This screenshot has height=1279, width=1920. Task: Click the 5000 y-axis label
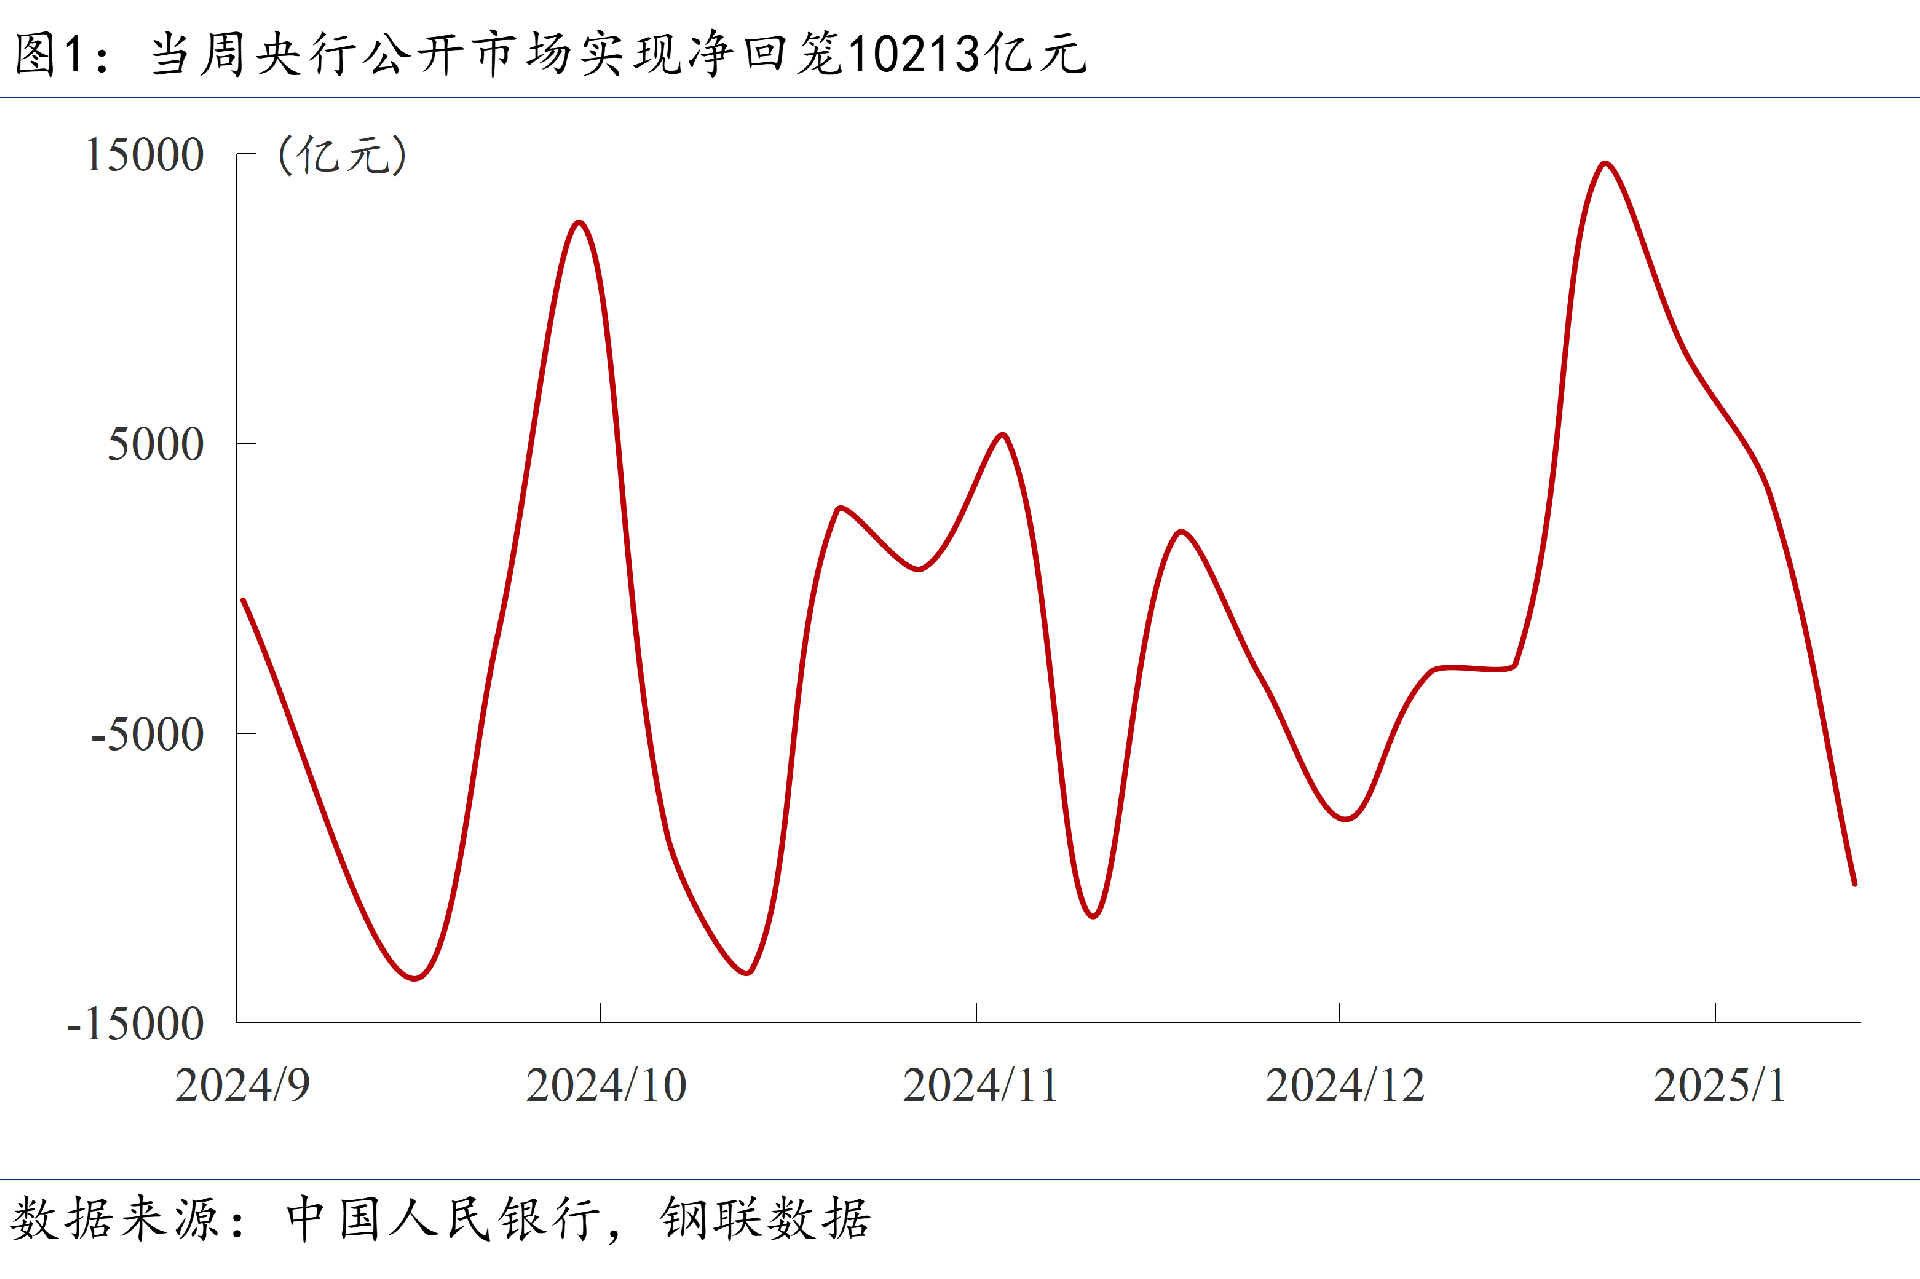156,445
